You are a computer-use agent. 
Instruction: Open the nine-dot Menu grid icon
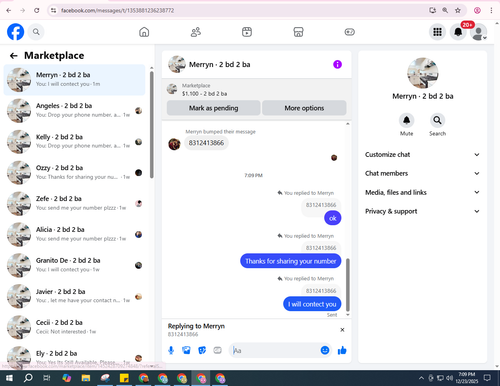[437, 32]
